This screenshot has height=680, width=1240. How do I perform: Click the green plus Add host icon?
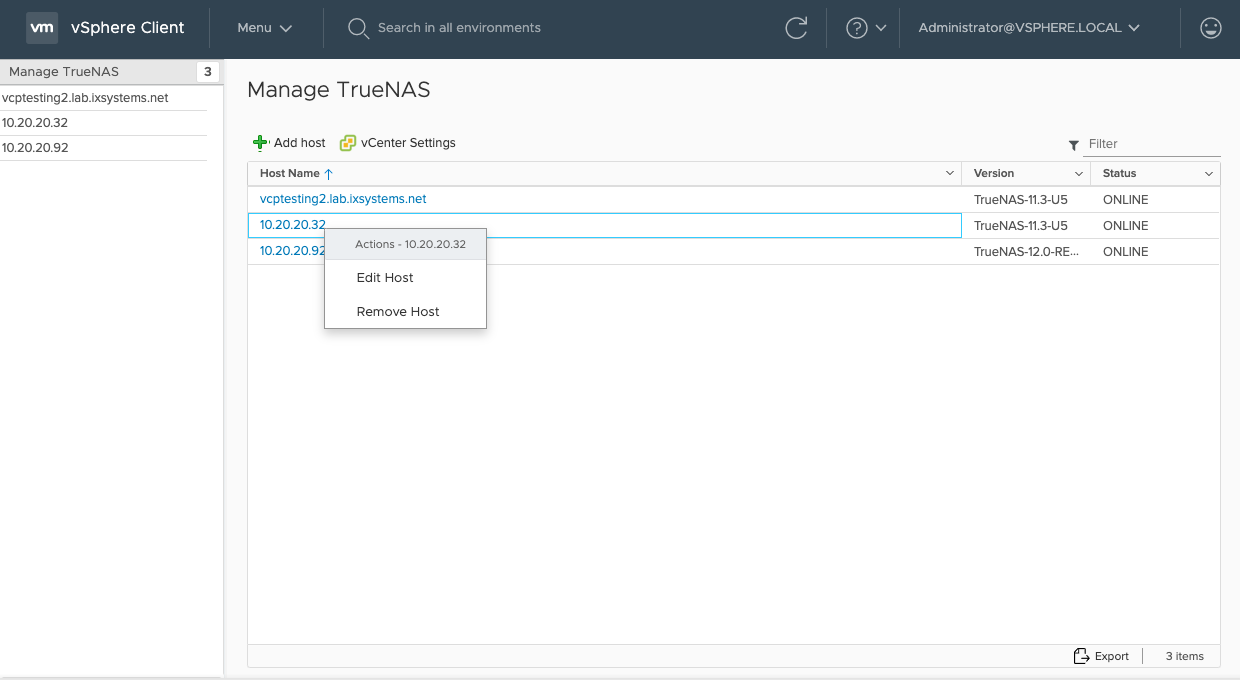(261, 143)
